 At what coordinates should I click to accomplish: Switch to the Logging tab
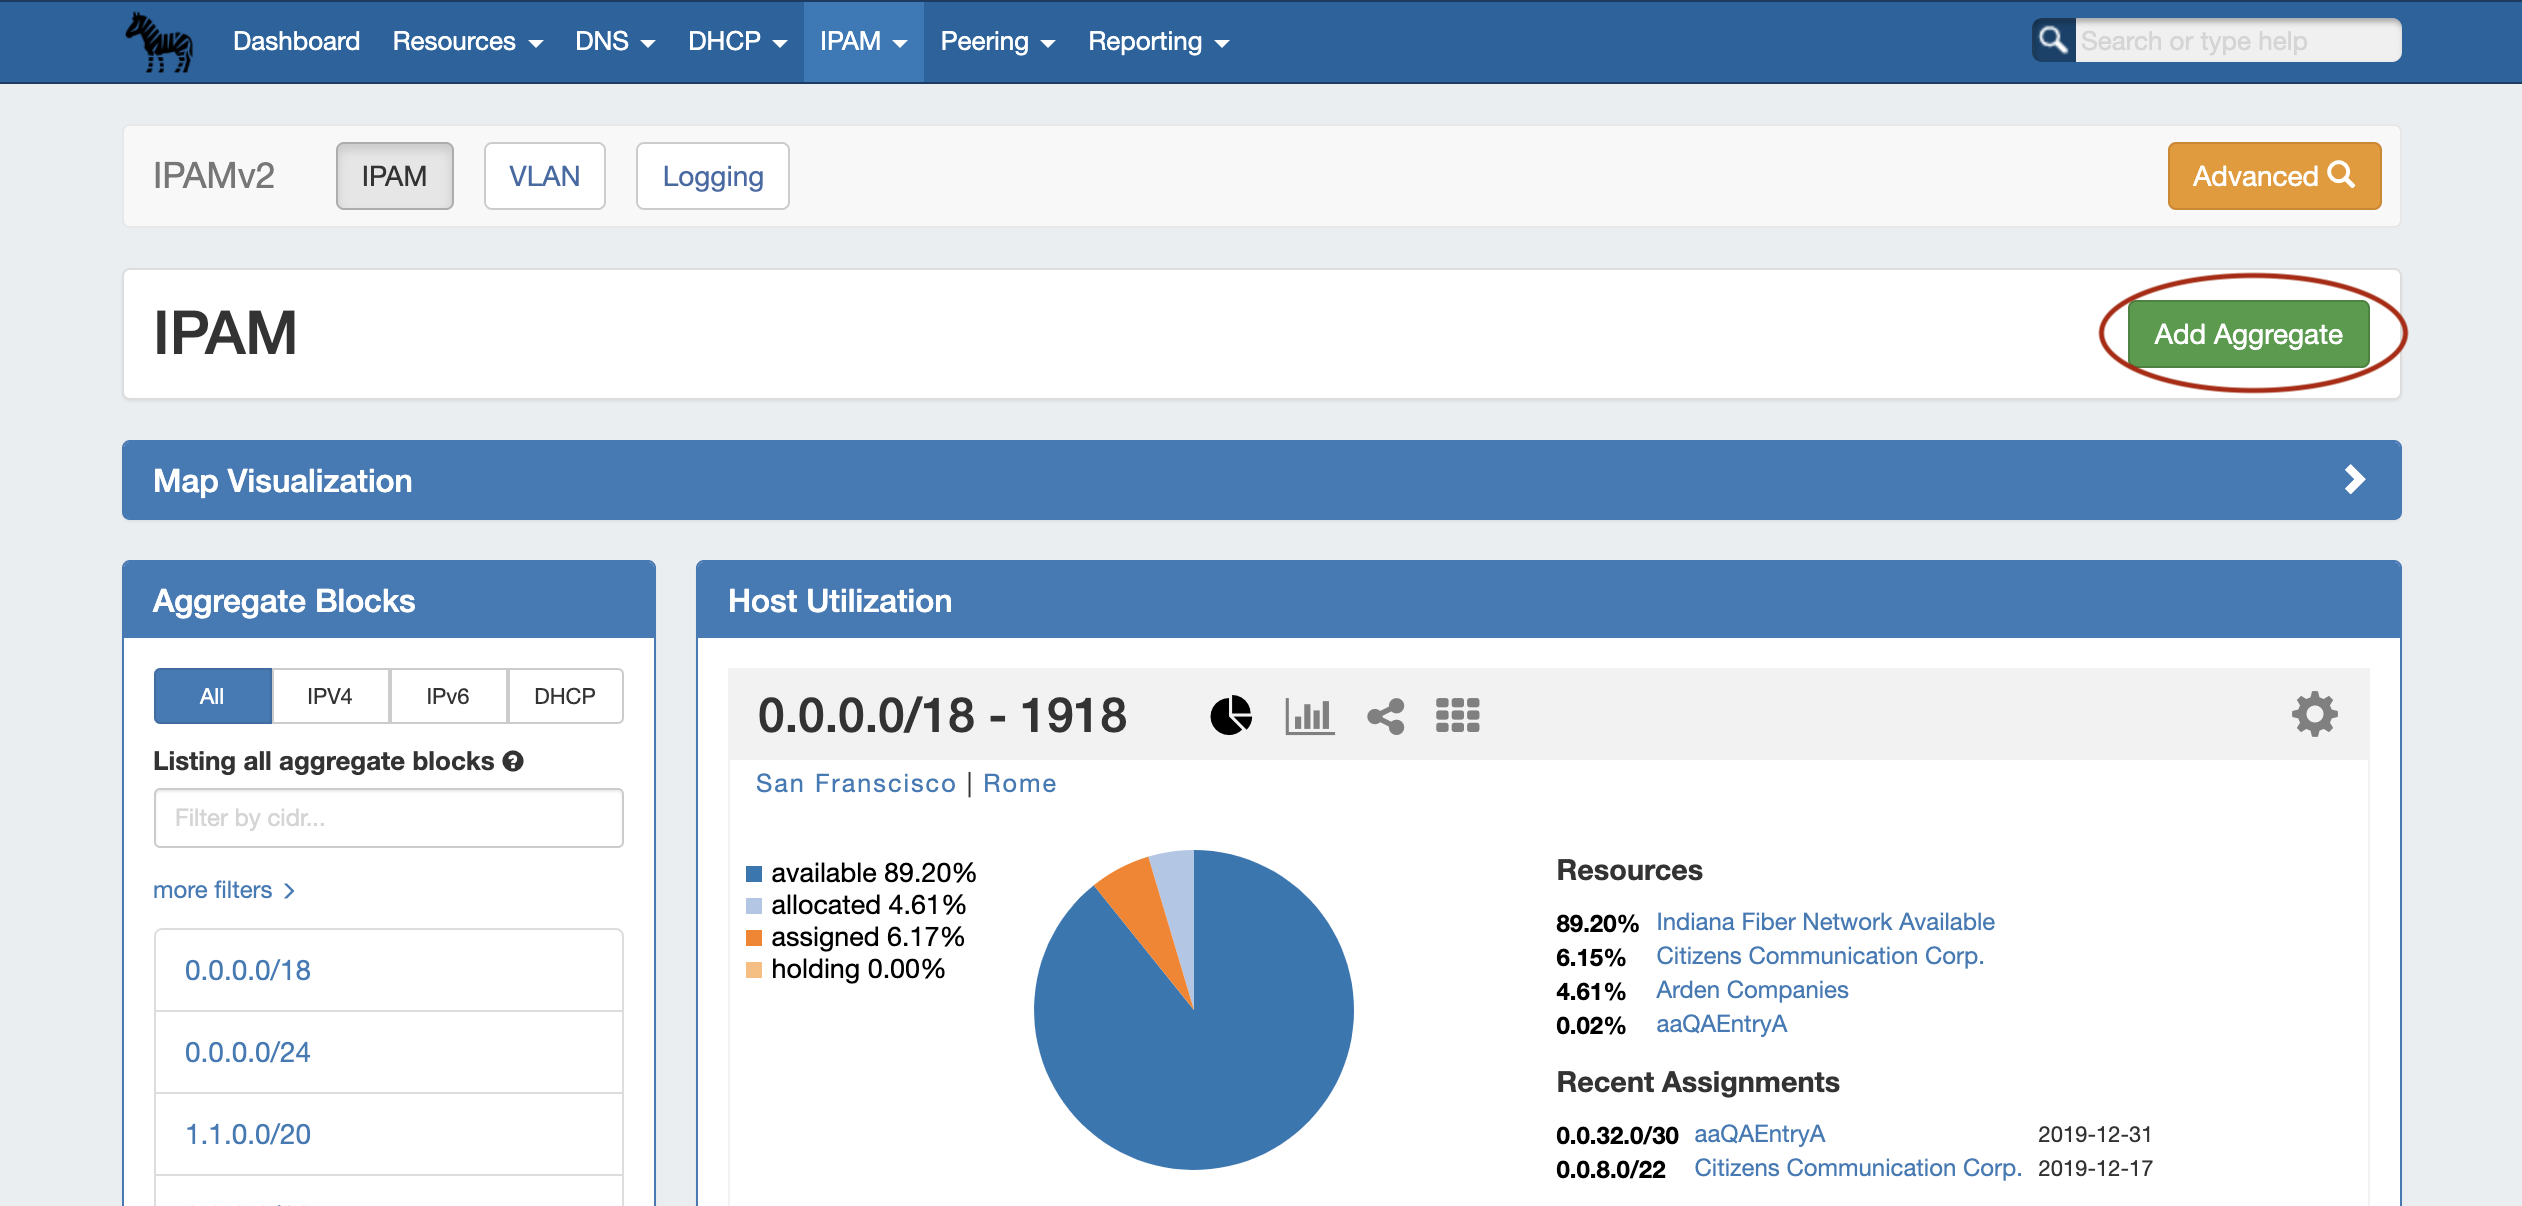click(x=712, y=176)
